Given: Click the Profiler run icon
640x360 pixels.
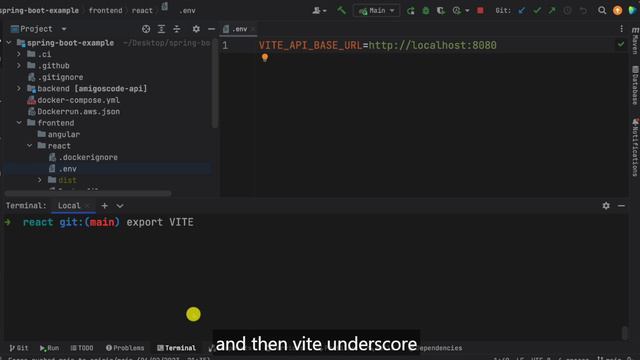Looking at the screenshot, I should click(457, 11).
